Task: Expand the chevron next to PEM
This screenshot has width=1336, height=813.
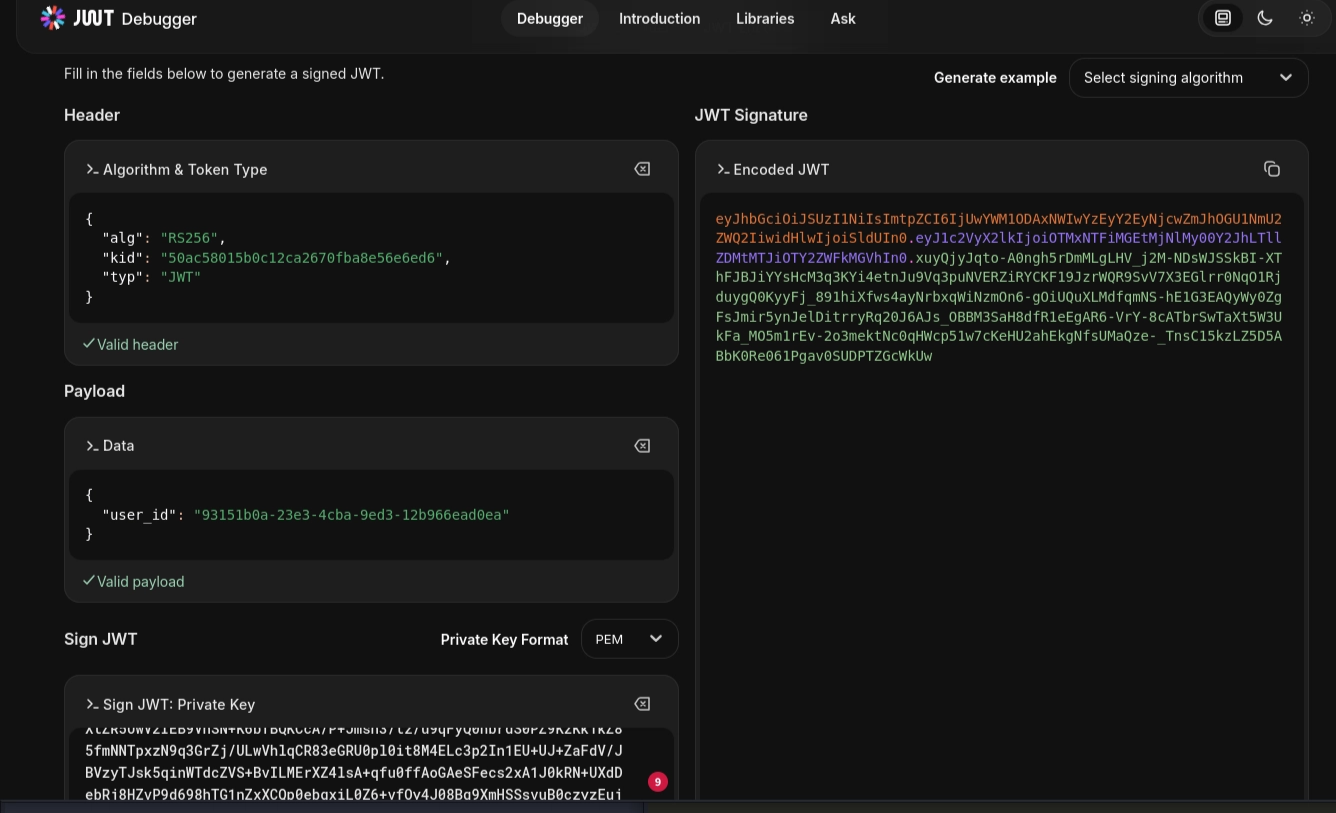Action: pos(656,639)
